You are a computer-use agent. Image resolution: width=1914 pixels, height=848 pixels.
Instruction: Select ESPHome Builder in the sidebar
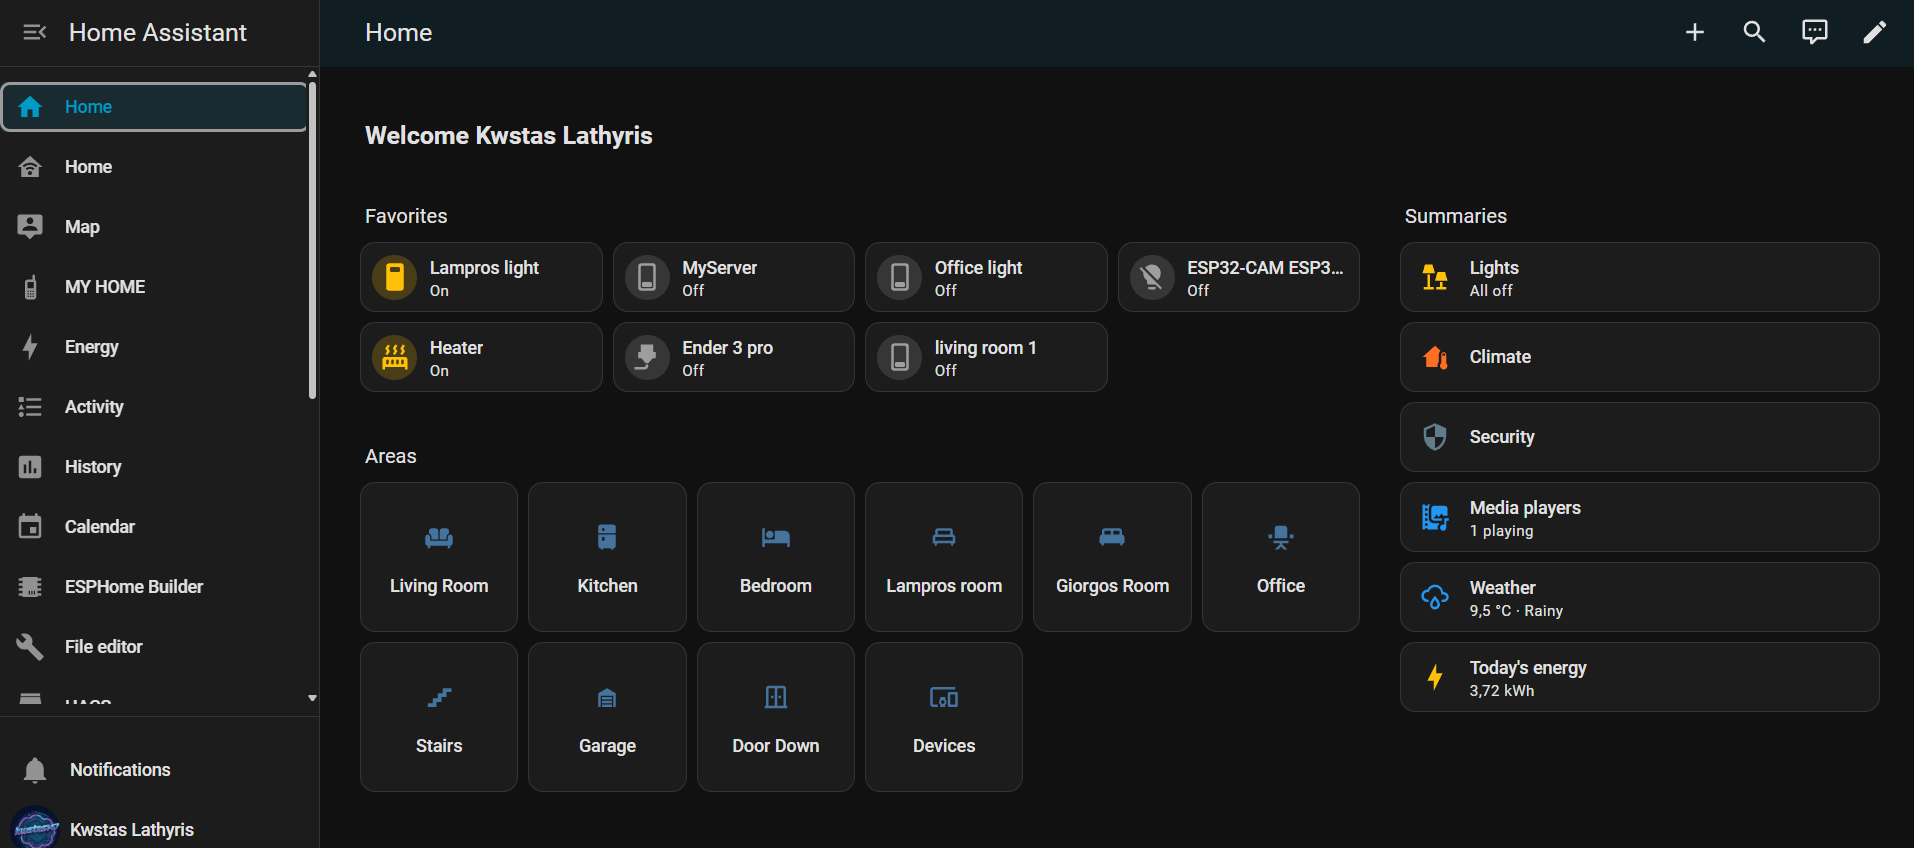pyautogui.click(x=133, y=587)
